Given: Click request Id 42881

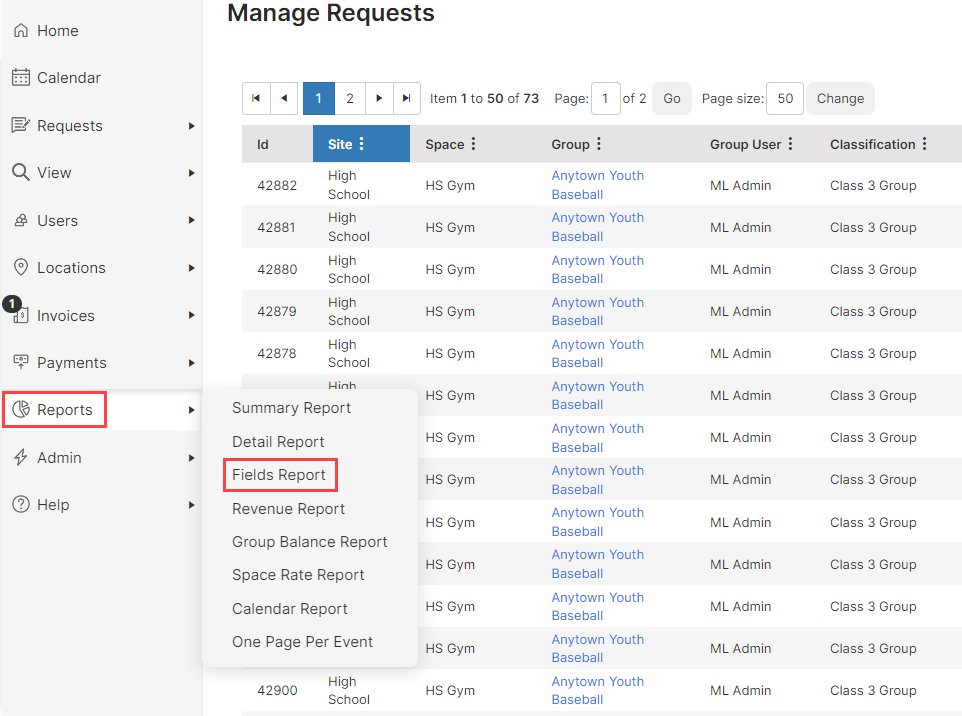Looking at the screenshot, I should pos(276,227).
